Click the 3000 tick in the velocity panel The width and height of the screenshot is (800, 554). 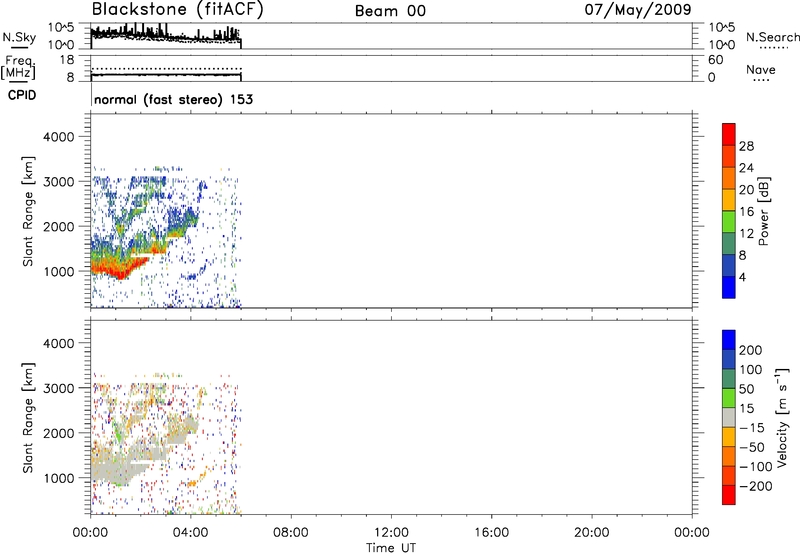(58, 388)
